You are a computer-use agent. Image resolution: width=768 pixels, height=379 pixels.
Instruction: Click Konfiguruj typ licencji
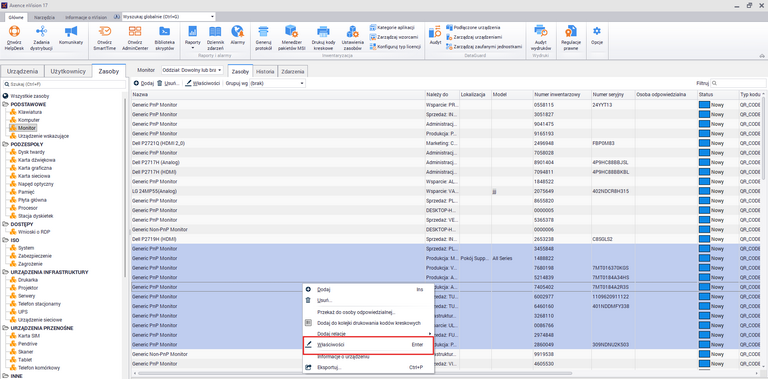395,47
